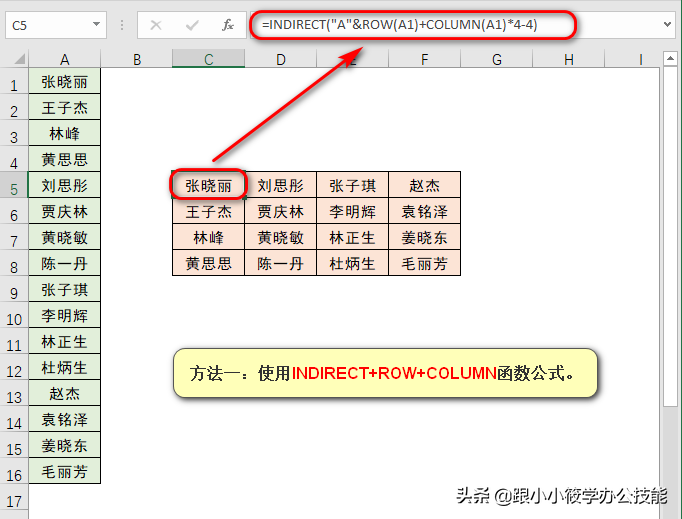Viewport: 682px width, 519px height.
Task: Select cell E7 with 林正生
Action: coord(352,237)
